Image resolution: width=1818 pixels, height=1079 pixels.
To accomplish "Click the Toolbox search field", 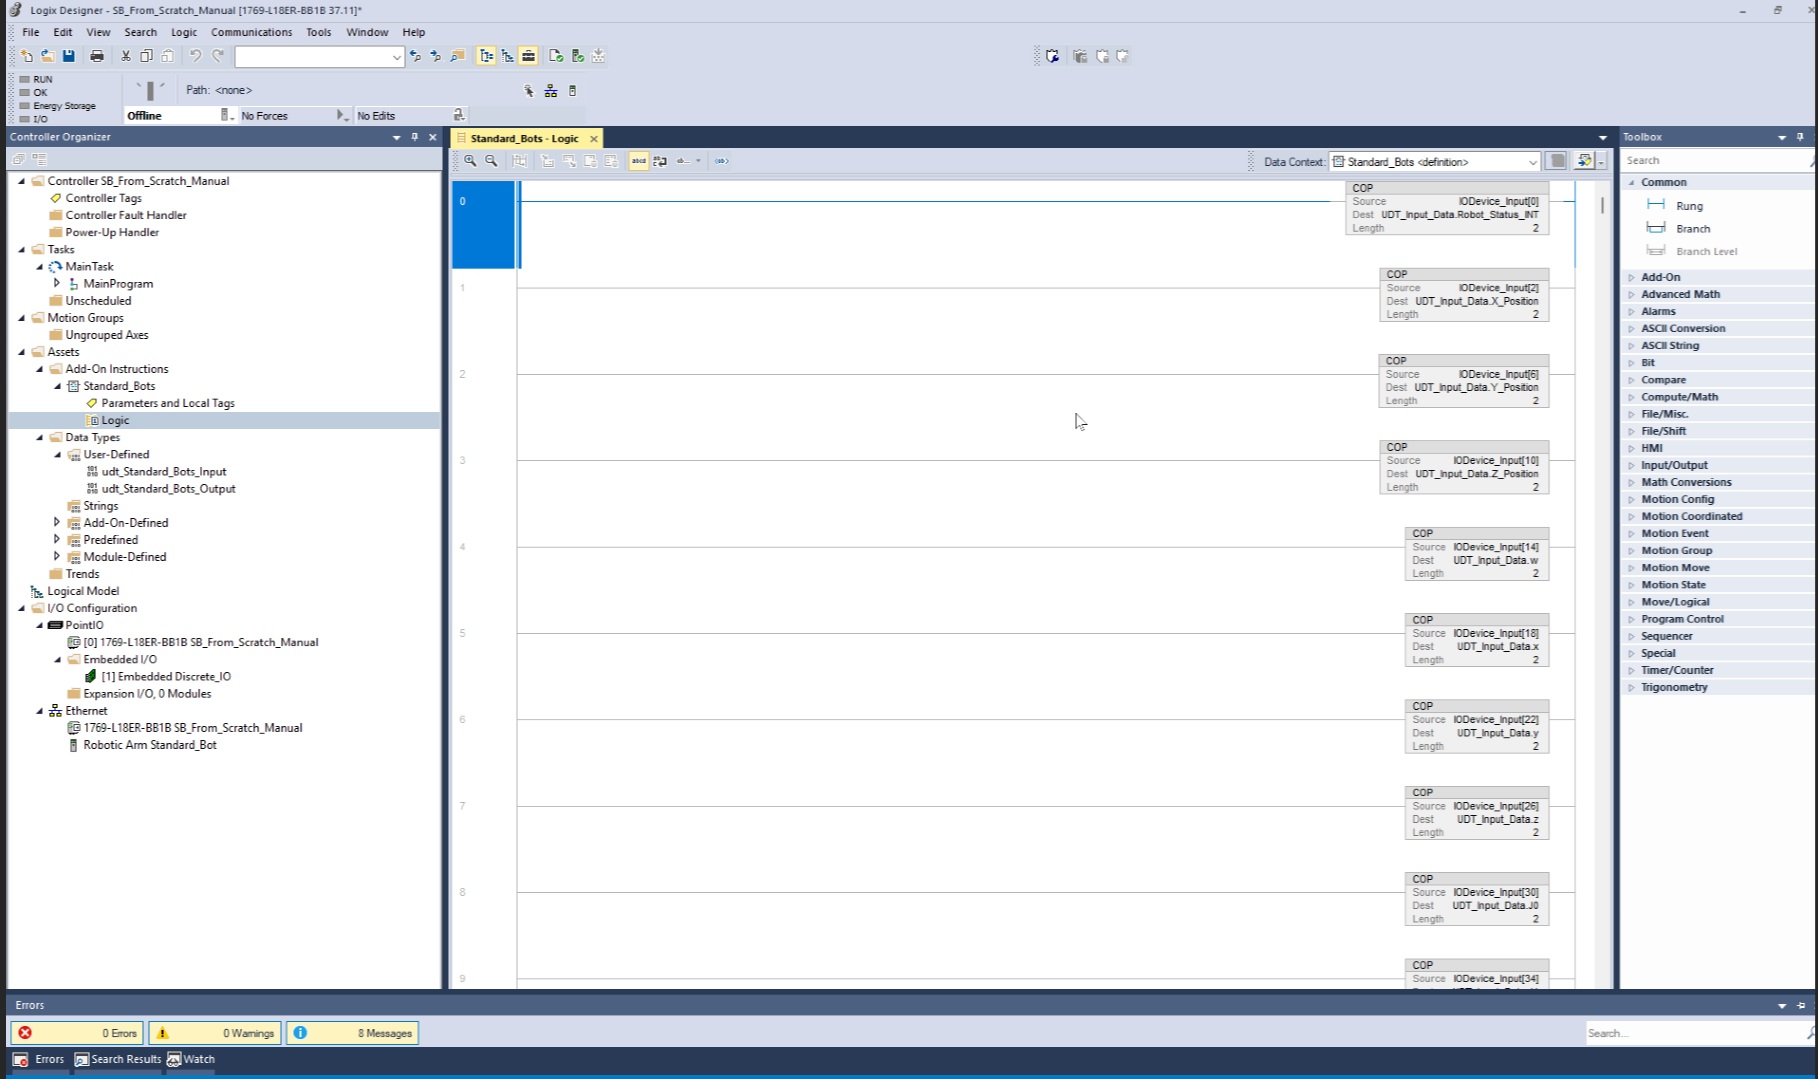I will [x=1712, y=160].
